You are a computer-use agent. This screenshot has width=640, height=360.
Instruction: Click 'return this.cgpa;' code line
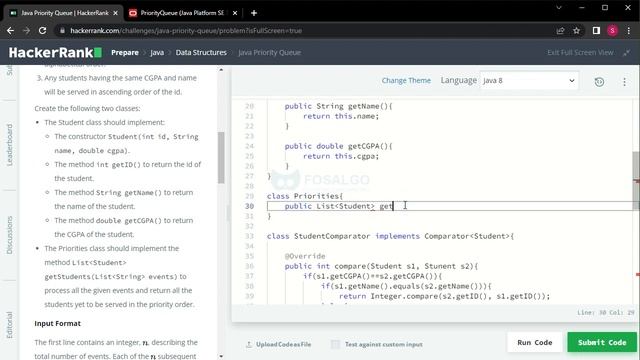coord(341,156)
